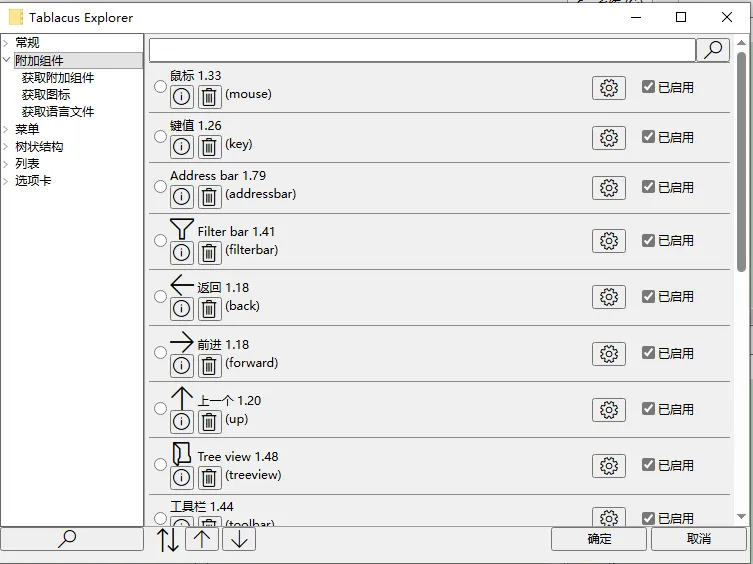Show info for the forward add-on
Viewport: 753px width, 564px height.
pyautogui.click(x=182, y=365)
